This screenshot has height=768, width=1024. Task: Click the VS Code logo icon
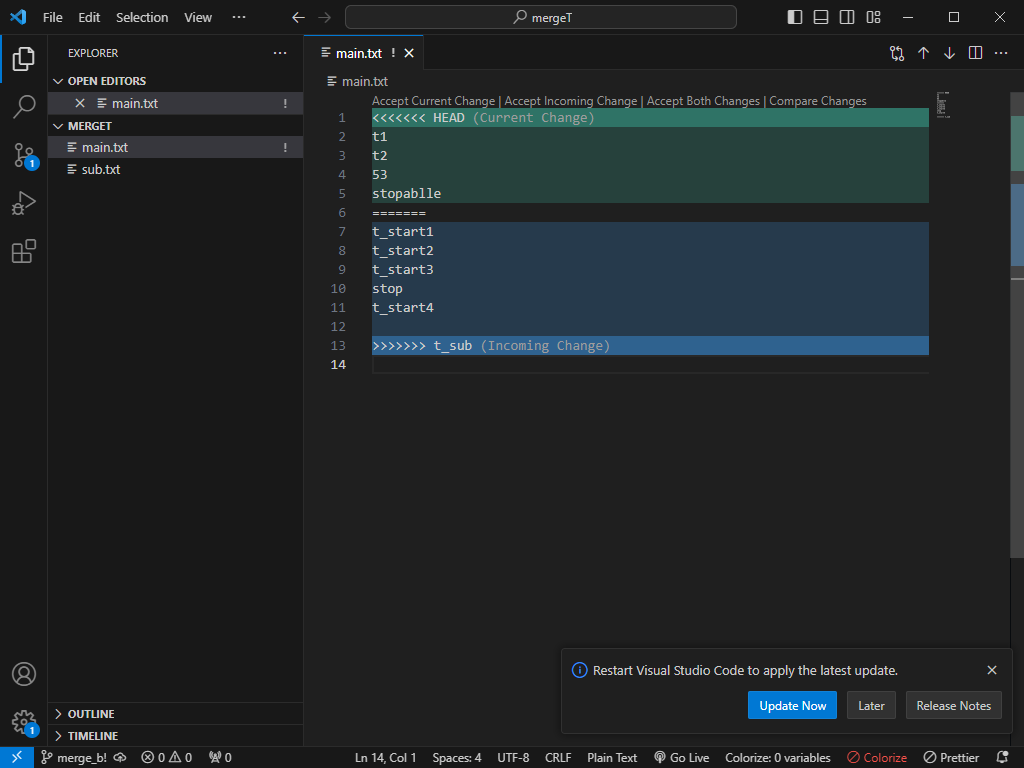coord(18,17)
